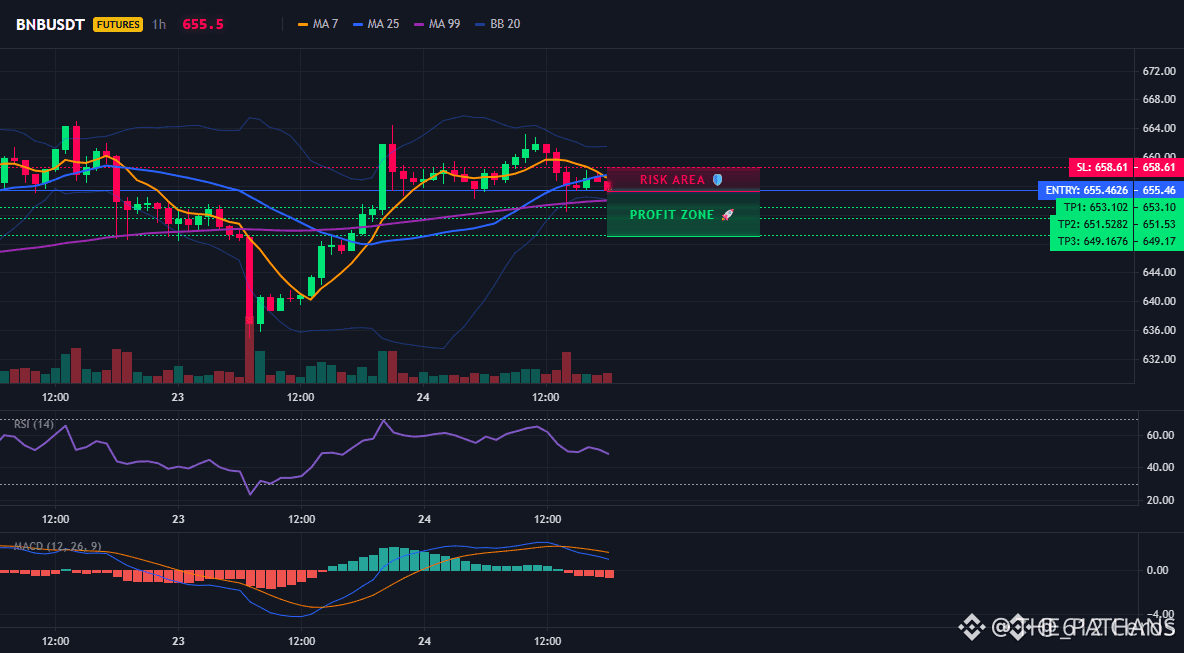1184x653 pixels.
Task: Toggle the MA 25 legend entry
Action: coord(375,24)
